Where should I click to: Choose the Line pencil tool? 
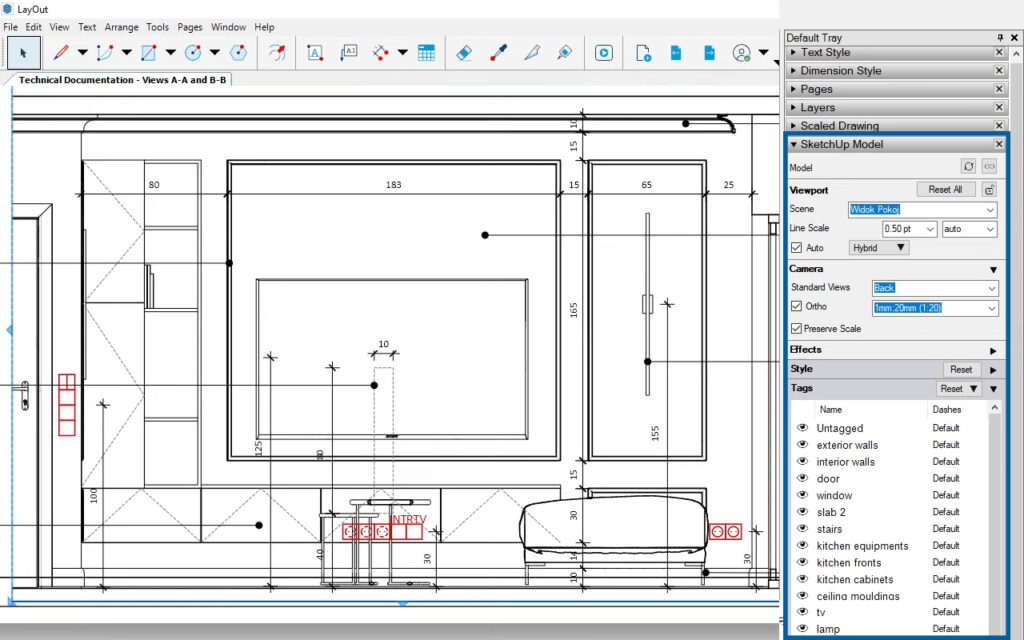60,52
